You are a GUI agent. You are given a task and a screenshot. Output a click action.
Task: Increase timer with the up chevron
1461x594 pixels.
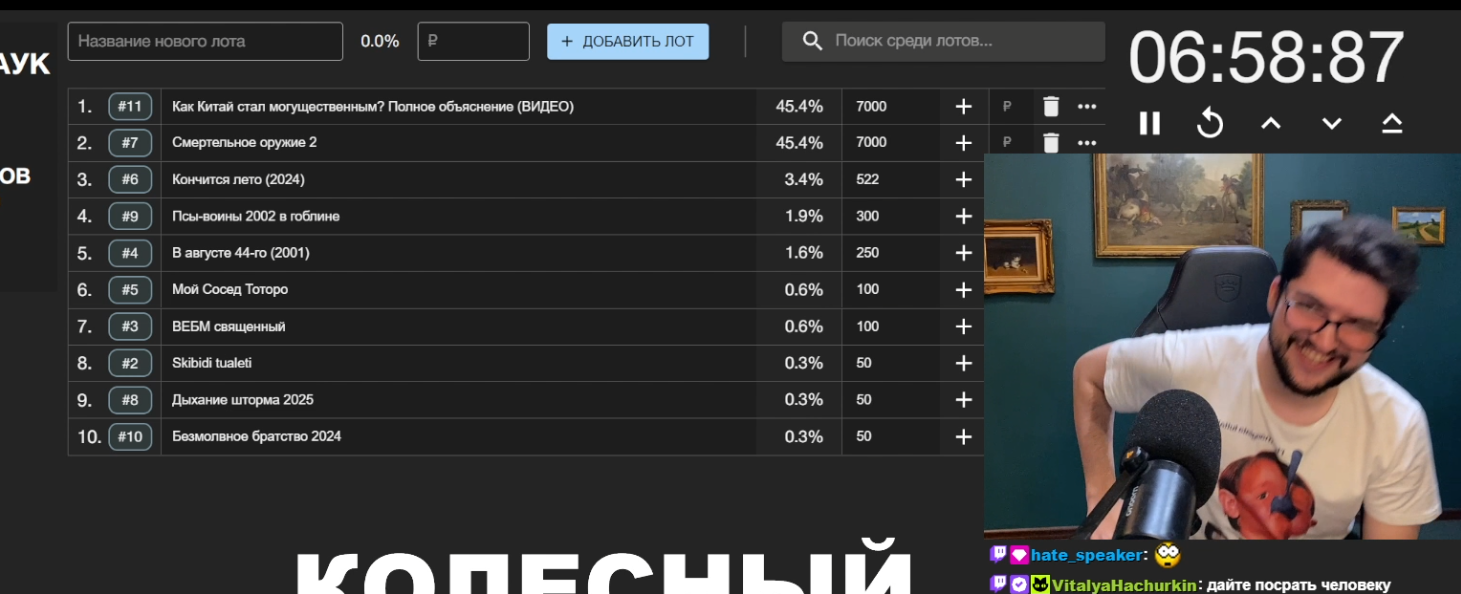(x=1270, y=123)
